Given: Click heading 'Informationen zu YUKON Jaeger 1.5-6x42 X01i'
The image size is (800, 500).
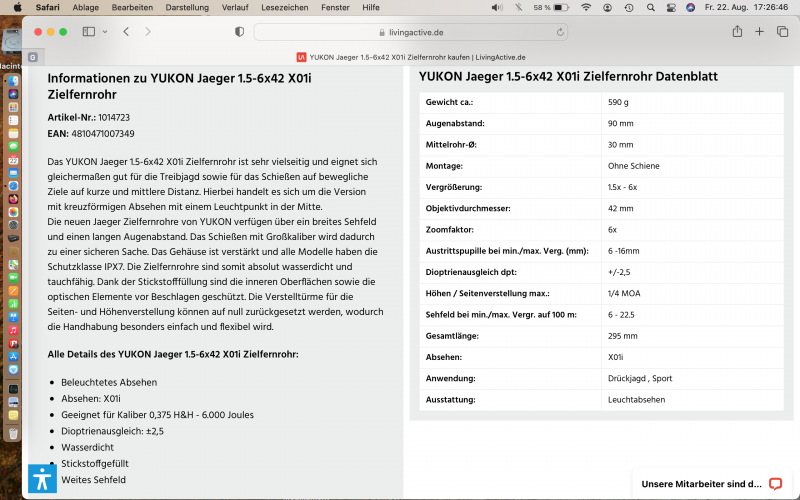Looking at the screenshot, I should click(179, 86).
